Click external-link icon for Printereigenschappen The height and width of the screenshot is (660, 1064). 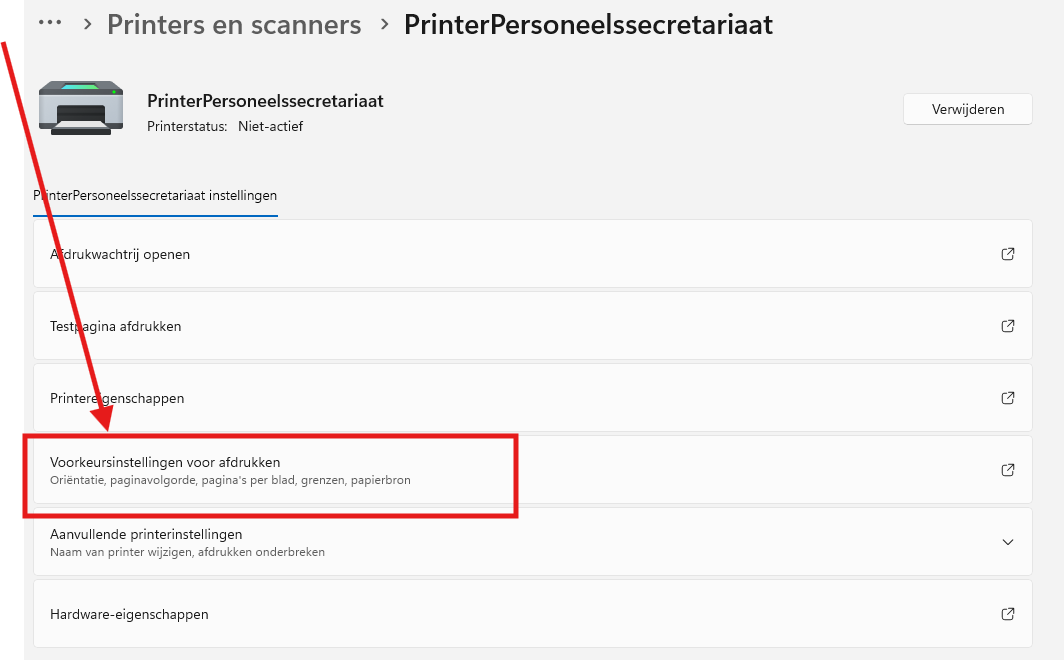coord(1008,398)
